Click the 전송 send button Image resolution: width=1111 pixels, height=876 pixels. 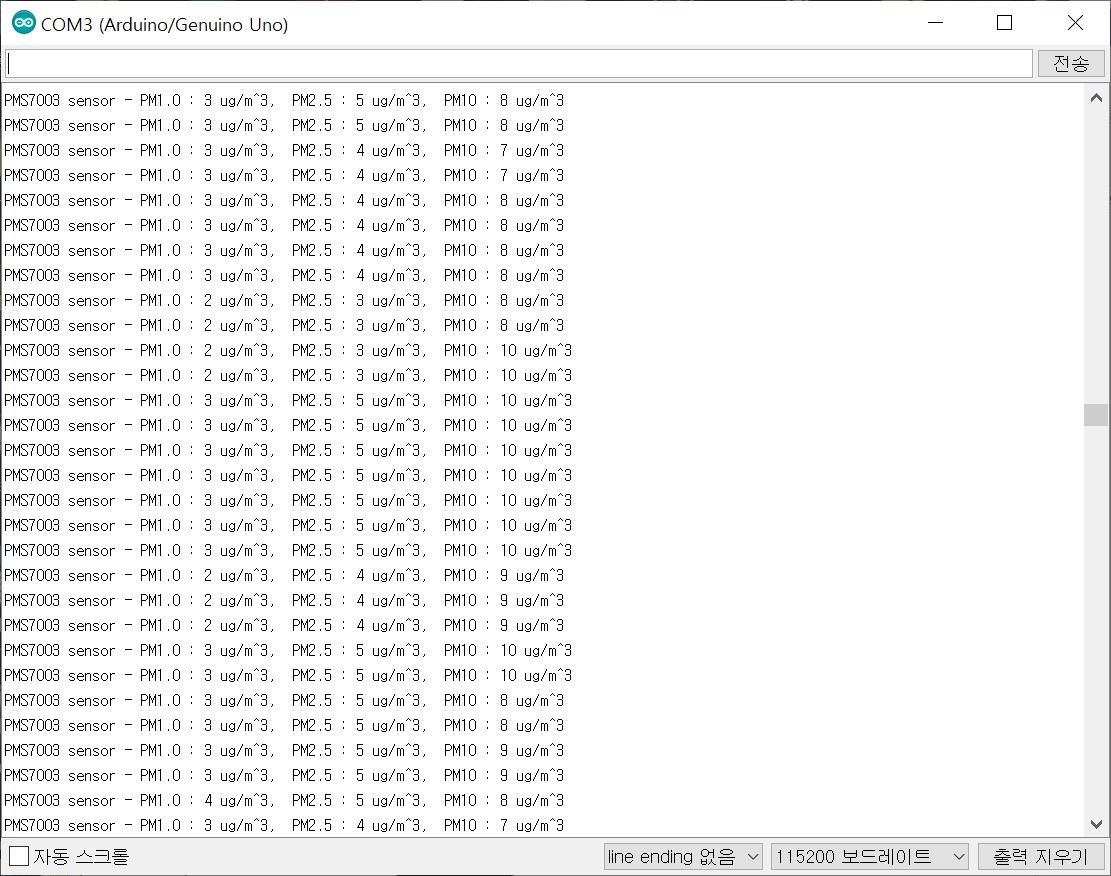click(x=1071, y=64)
